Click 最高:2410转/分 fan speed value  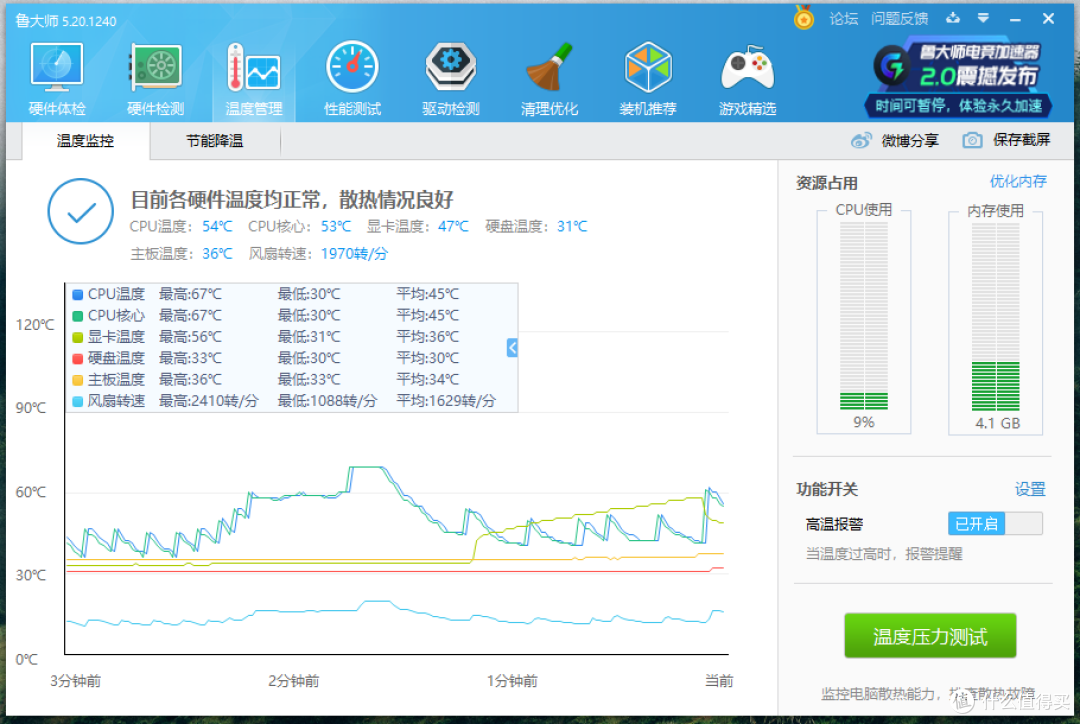pos(209,401)
